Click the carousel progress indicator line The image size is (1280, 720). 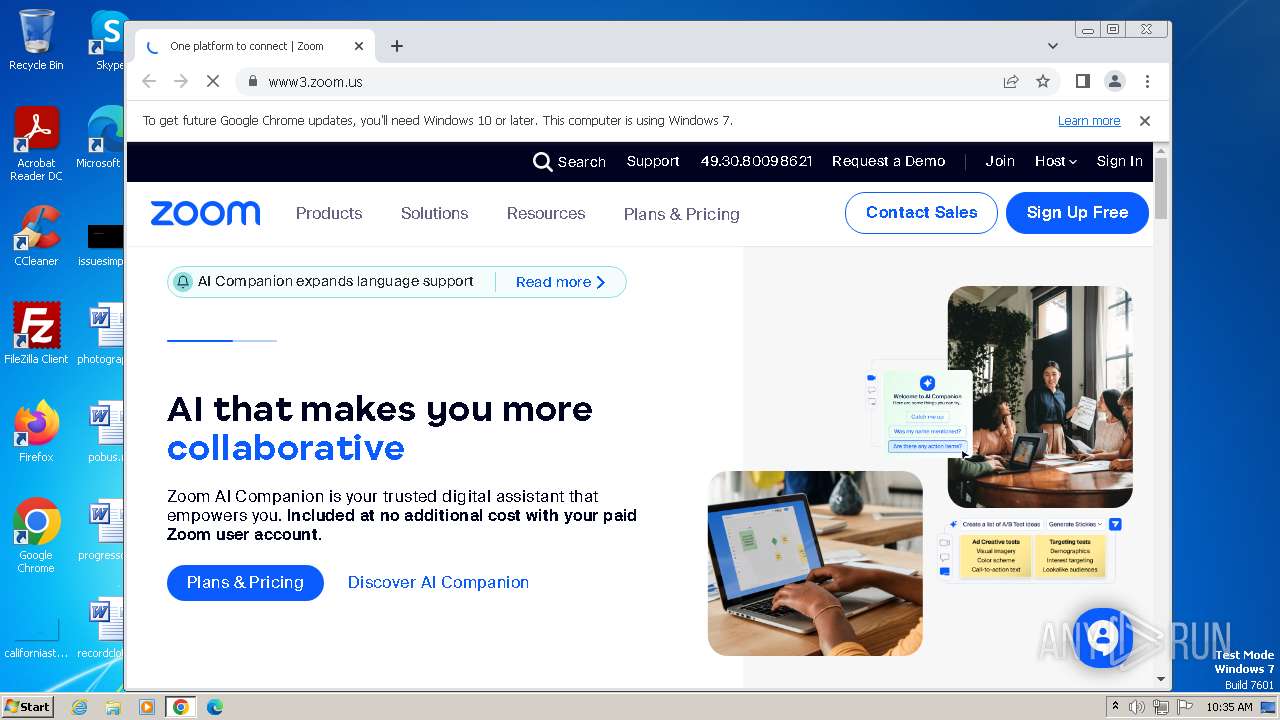point(221,341)
